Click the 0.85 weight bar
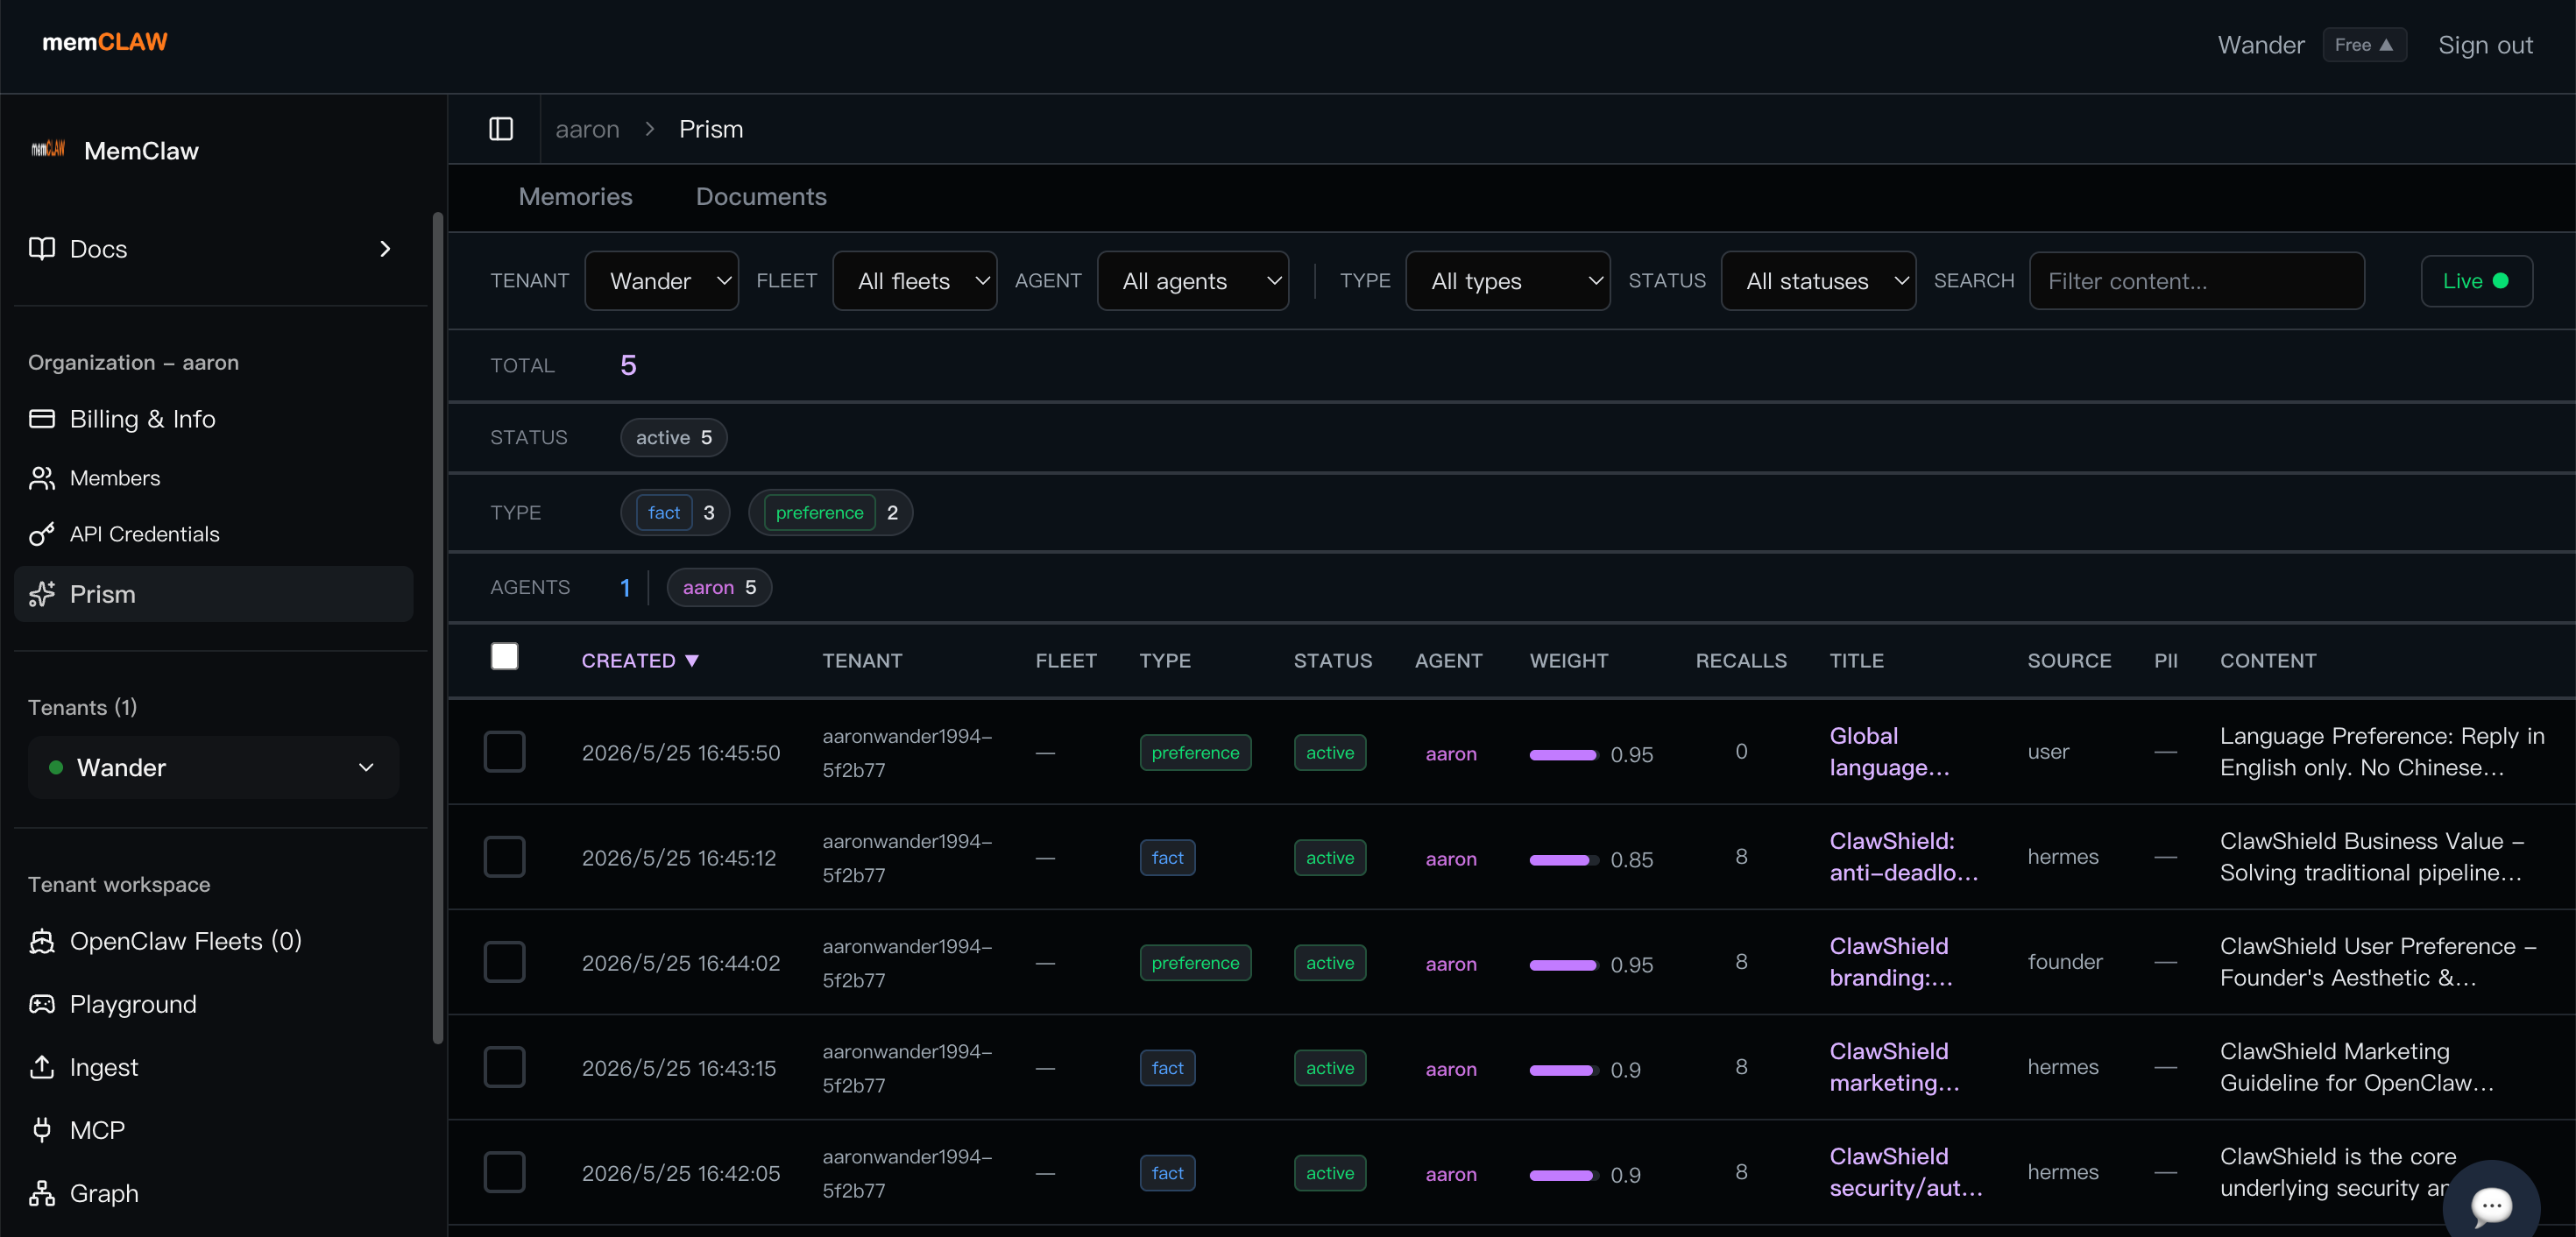The height and width of the screenshot is (1237, 2576). [x=1563, y=860]
